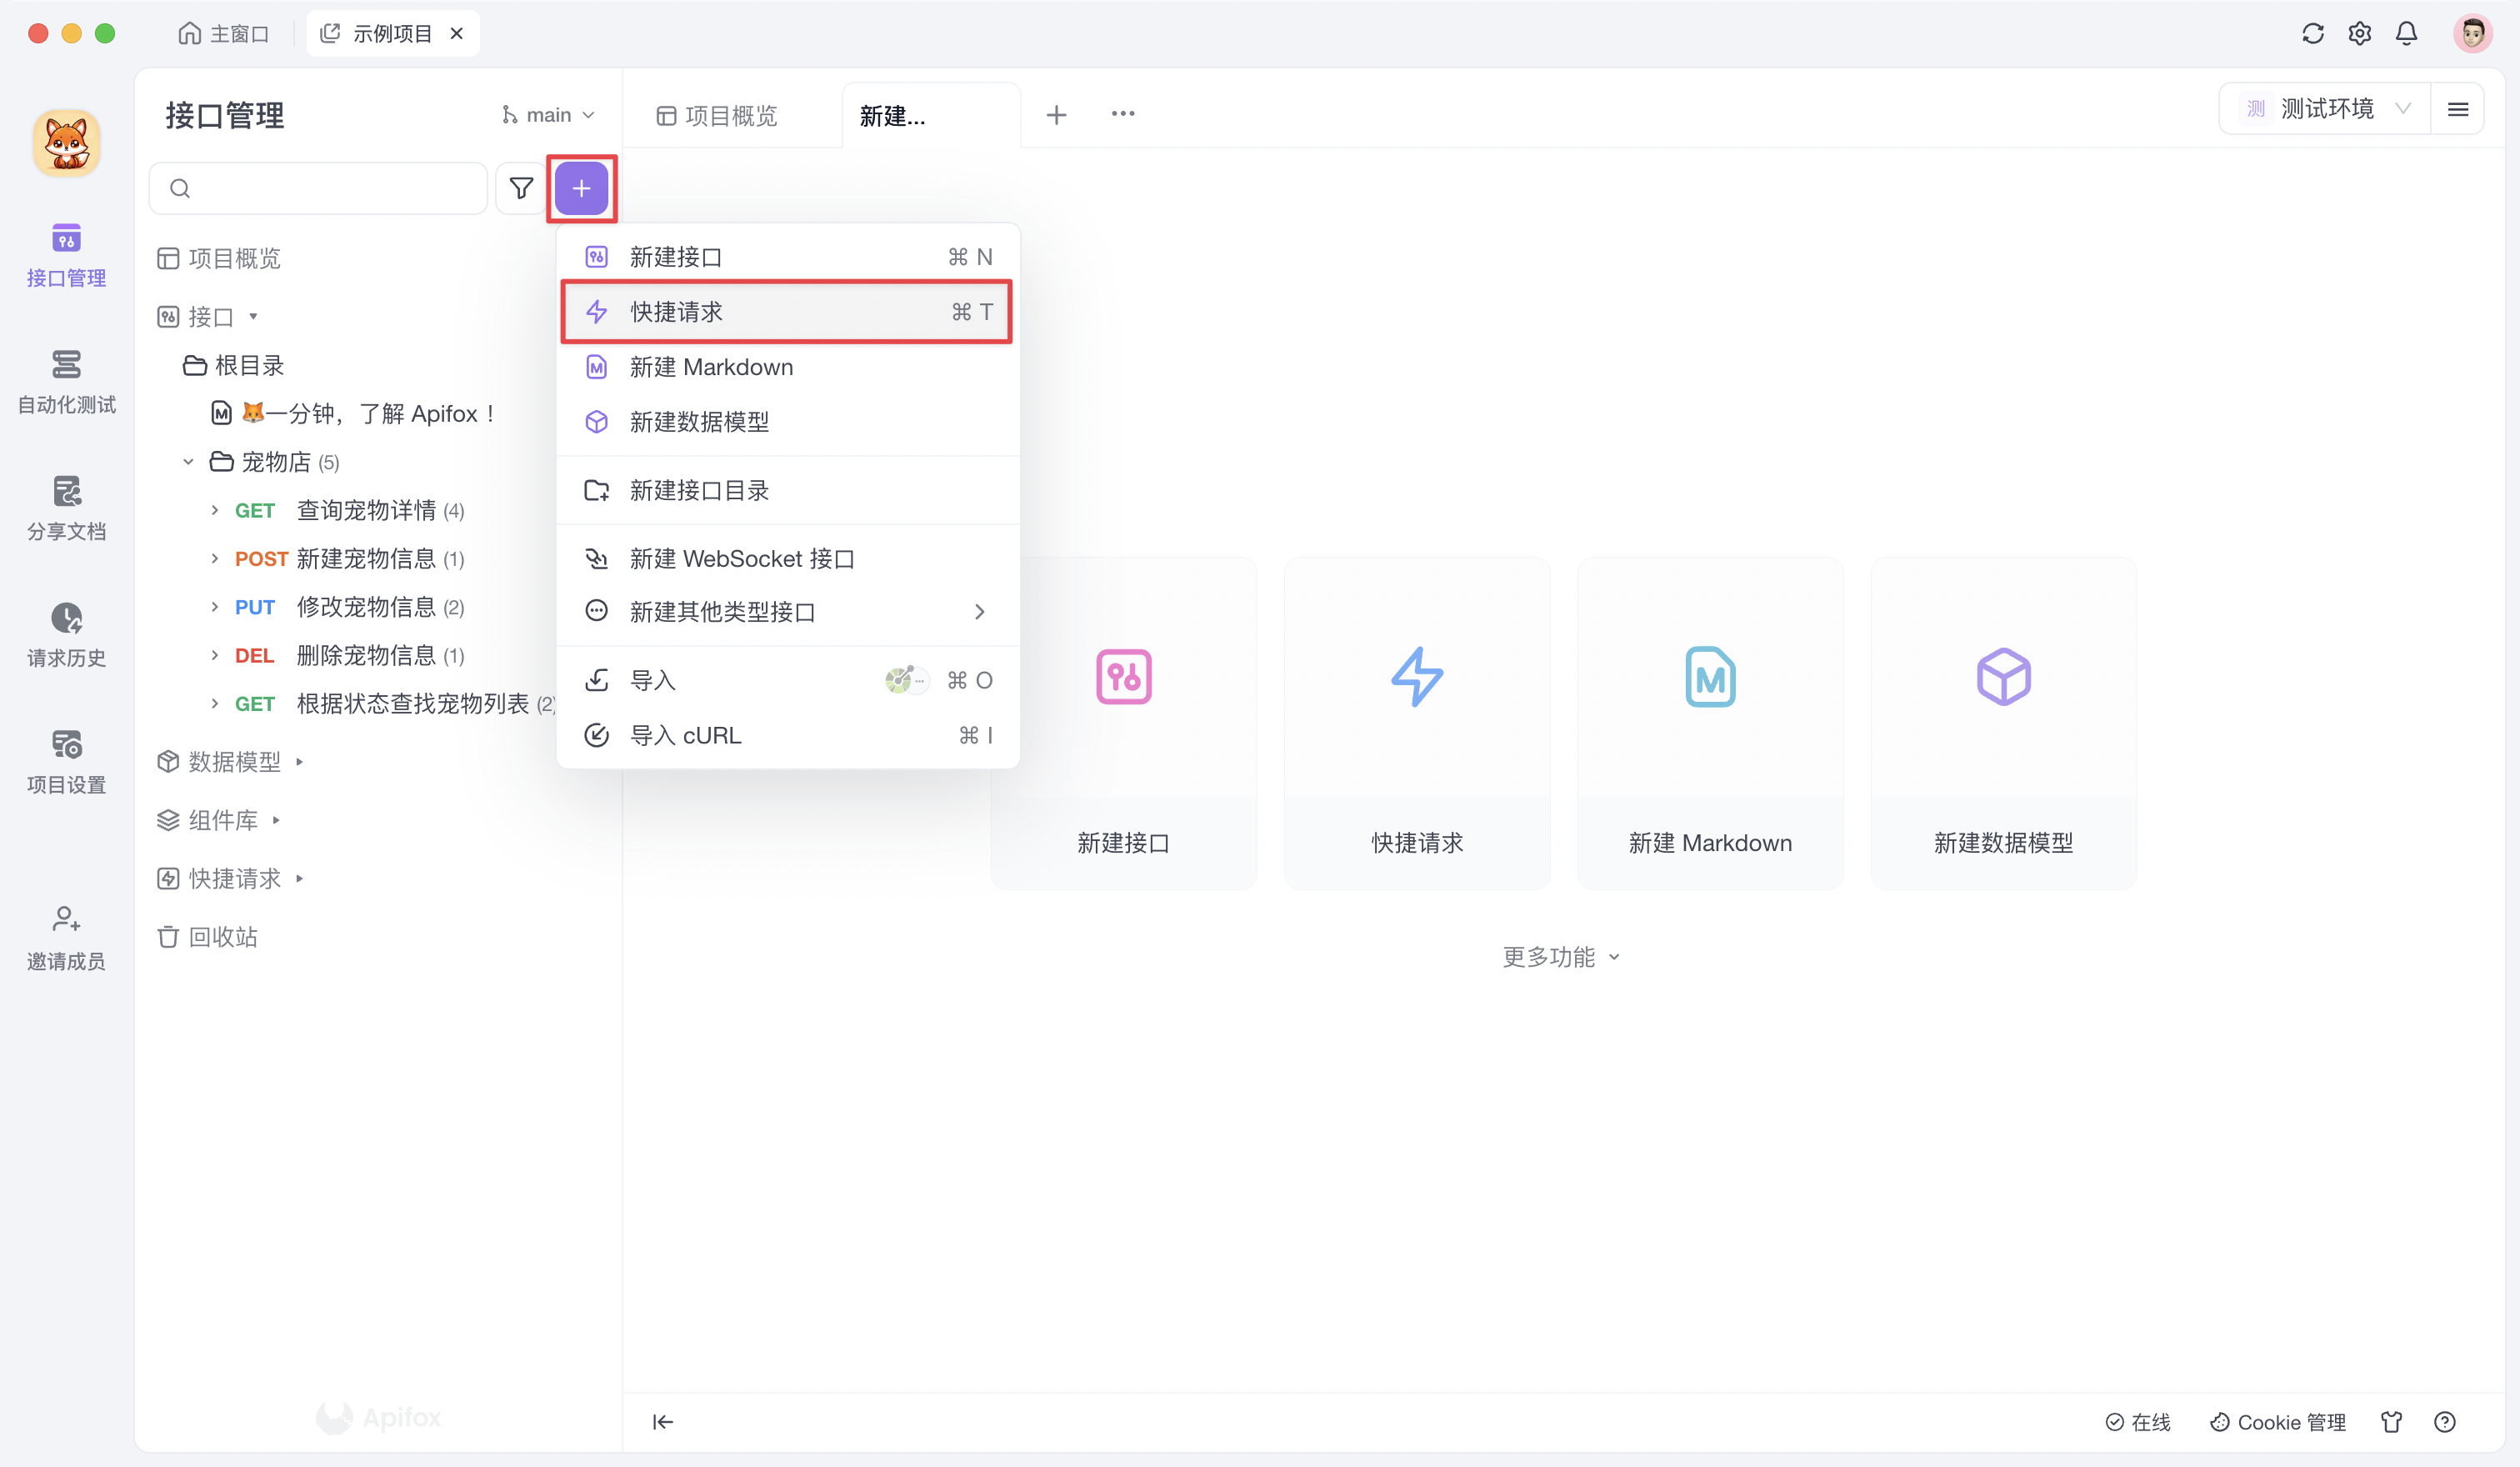This screenshot has height=1467, width=2520.
Task: Click the 更多功能 link
Action: [1559, 956]
